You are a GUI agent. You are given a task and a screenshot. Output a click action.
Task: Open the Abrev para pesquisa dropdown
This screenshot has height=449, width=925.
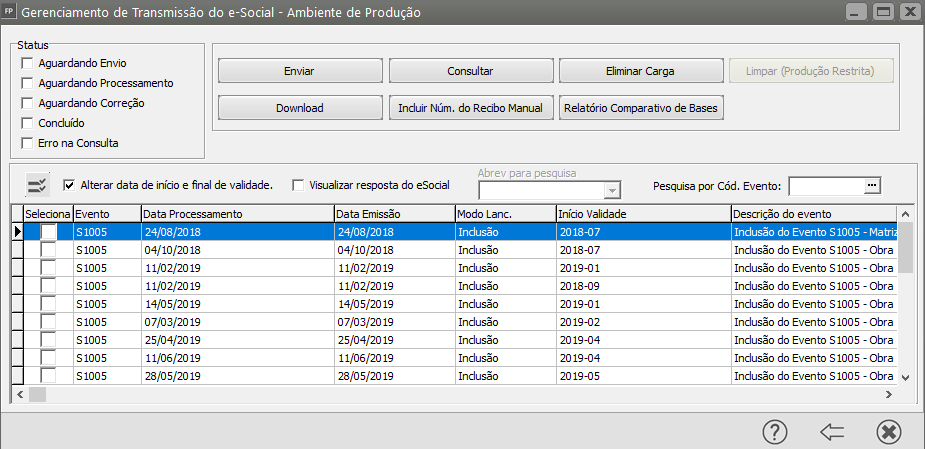tap(611, 191)
